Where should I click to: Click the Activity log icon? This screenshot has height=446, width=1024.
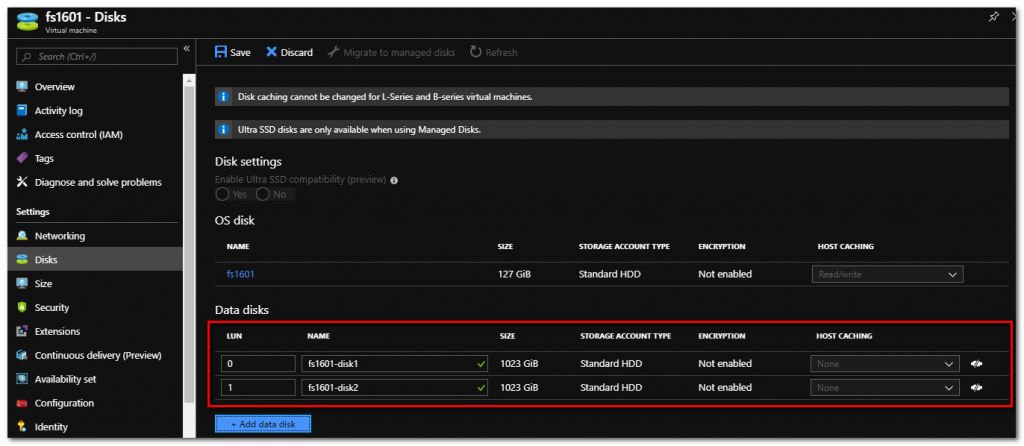point(22,111)
